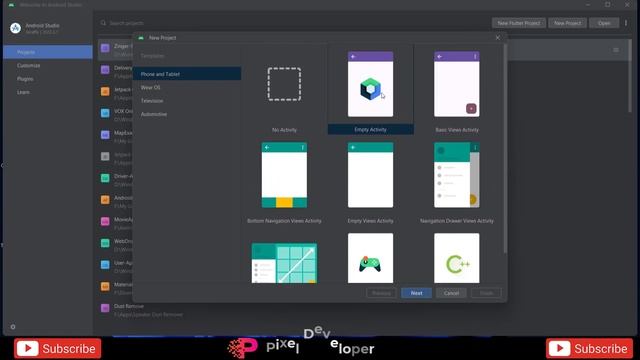Click the Cancel button in New Project
Viewport: 640px width, 360px height.
(451, 293)
